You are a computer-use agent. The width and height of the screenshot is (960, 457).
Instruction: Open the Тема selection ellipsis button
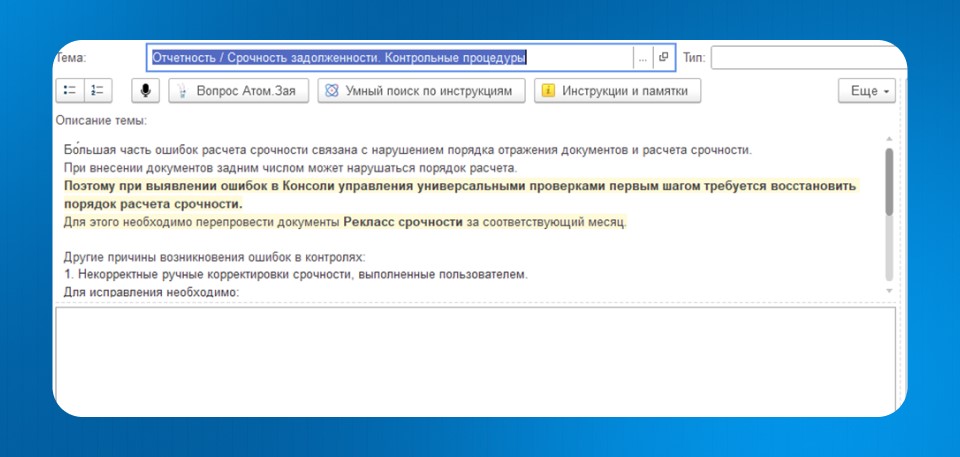(643, 58)
